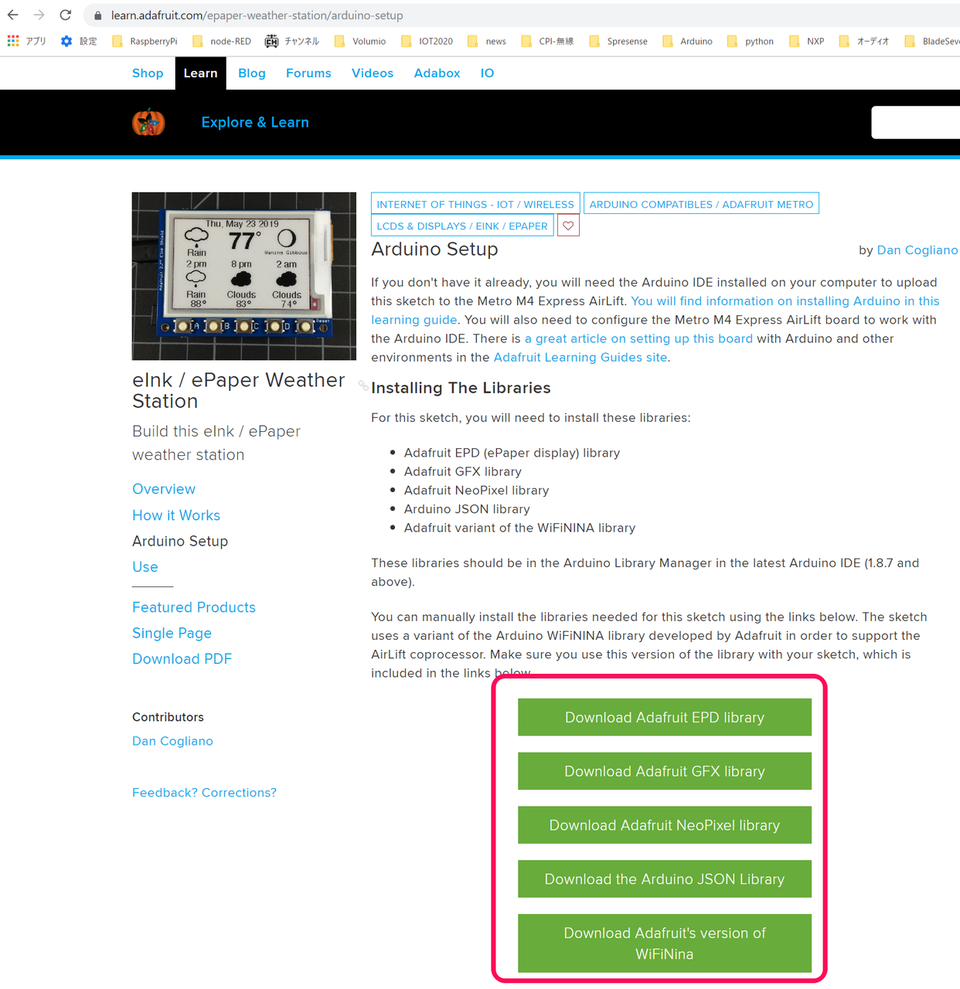Select the LCDS & DISPLAYS / EINK / EPAPER tag
960x989 pixels.
(462, 226)
